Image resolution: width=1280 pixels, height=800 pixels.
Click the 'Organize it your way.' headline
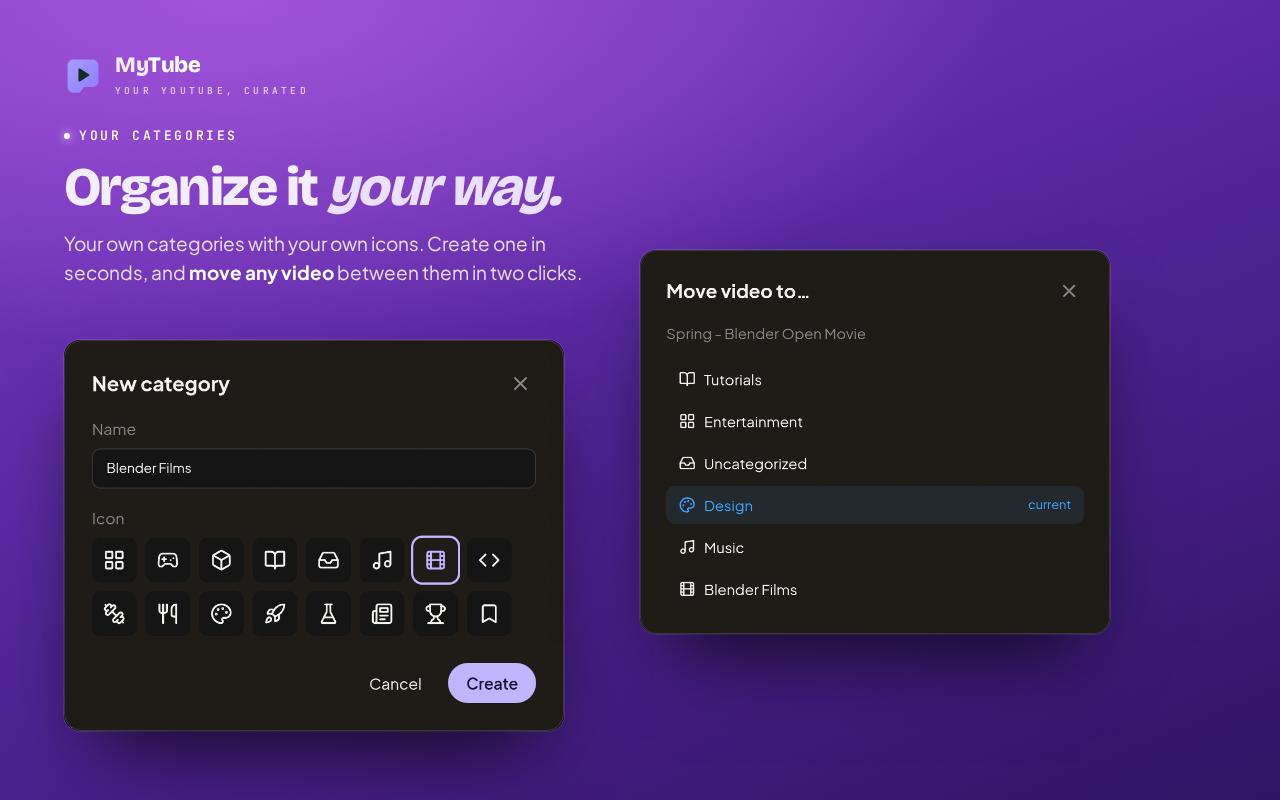(x=314, y=188)
